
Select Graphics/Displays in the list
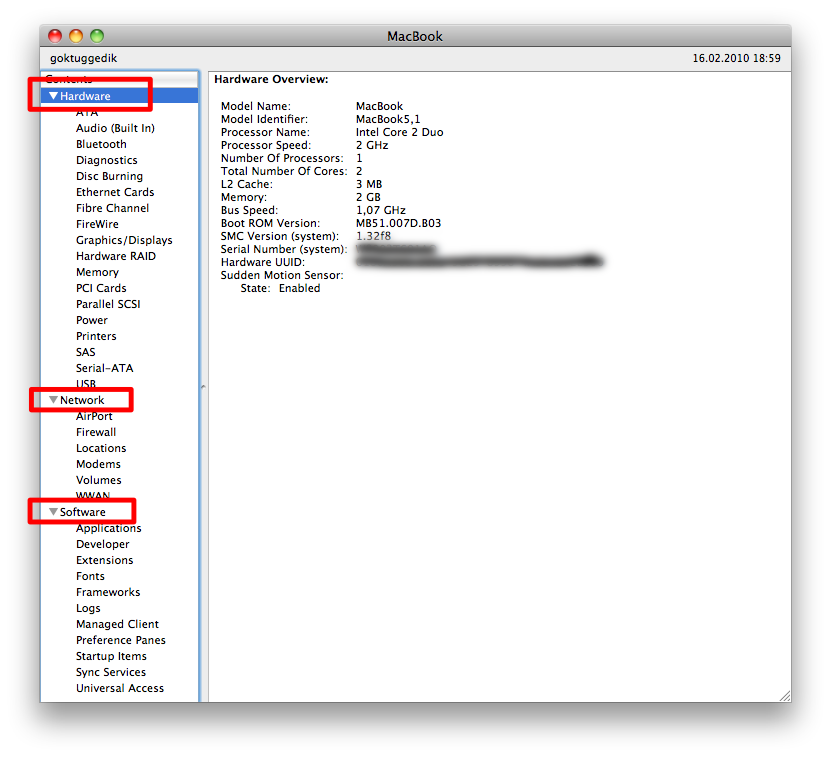pyautogui.click(x=124, y=240)
